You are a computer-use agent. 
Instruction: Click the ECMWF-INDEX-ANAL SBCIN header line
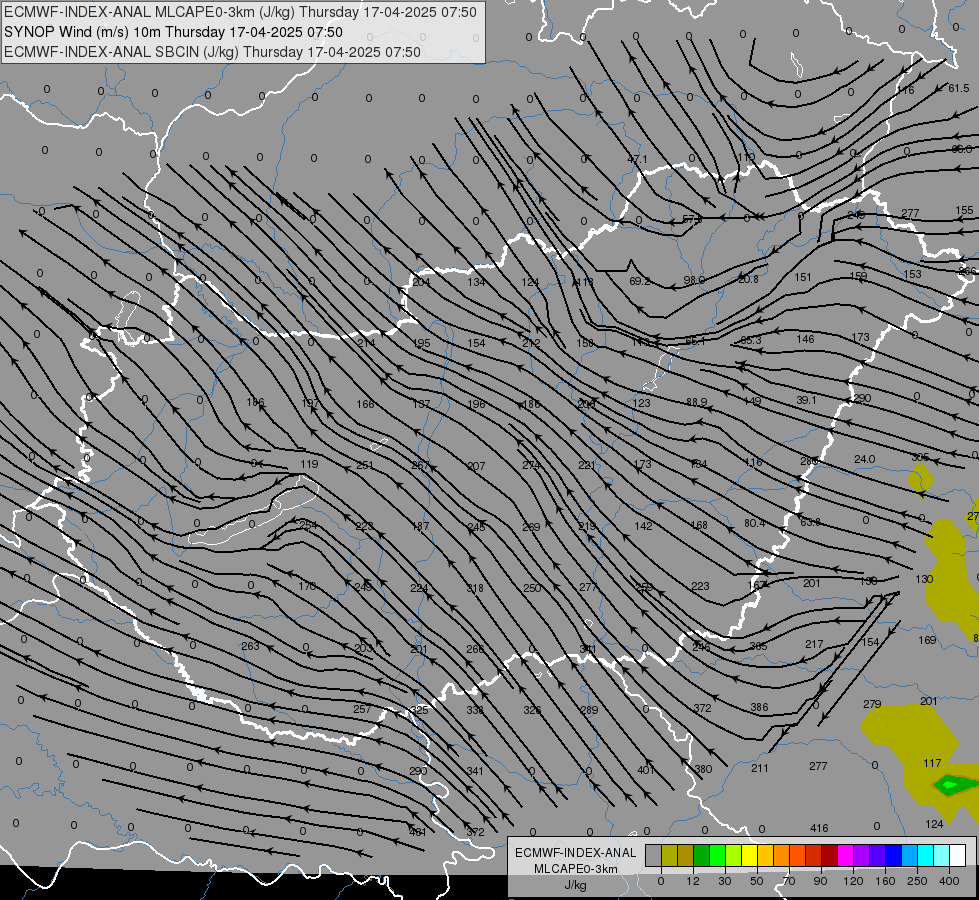point(212,52)
